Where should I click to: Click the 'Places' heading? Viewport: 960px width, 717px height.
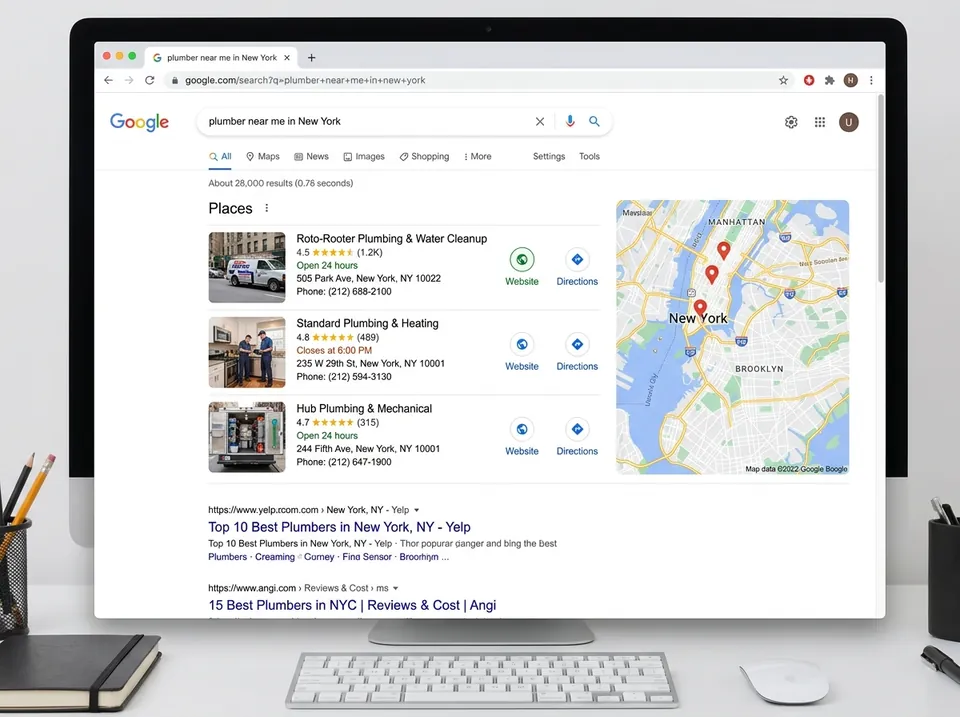click(230, 208)
